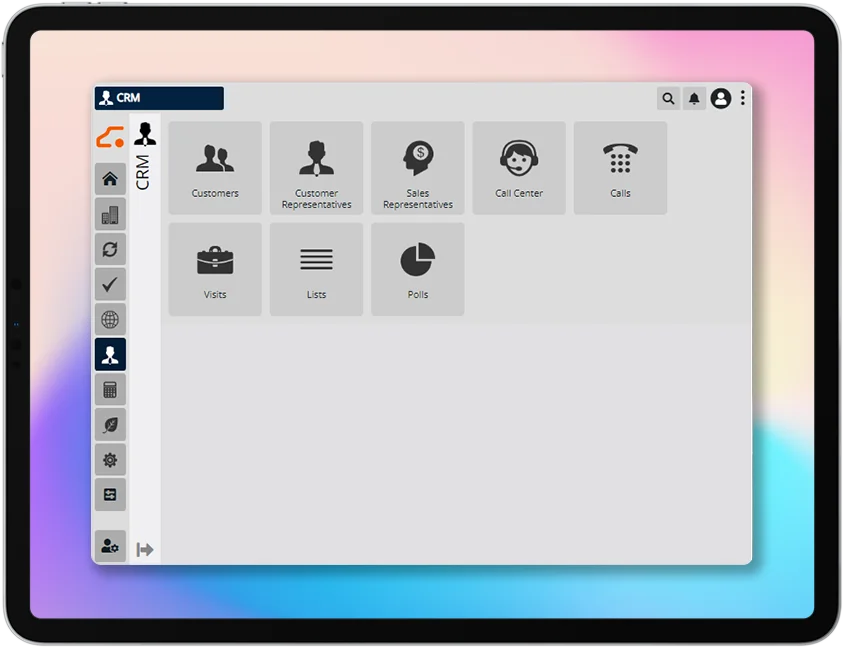This screenshot has height=647, width=843.
Task: Open the Polls module
Action: tap(417, 268)
